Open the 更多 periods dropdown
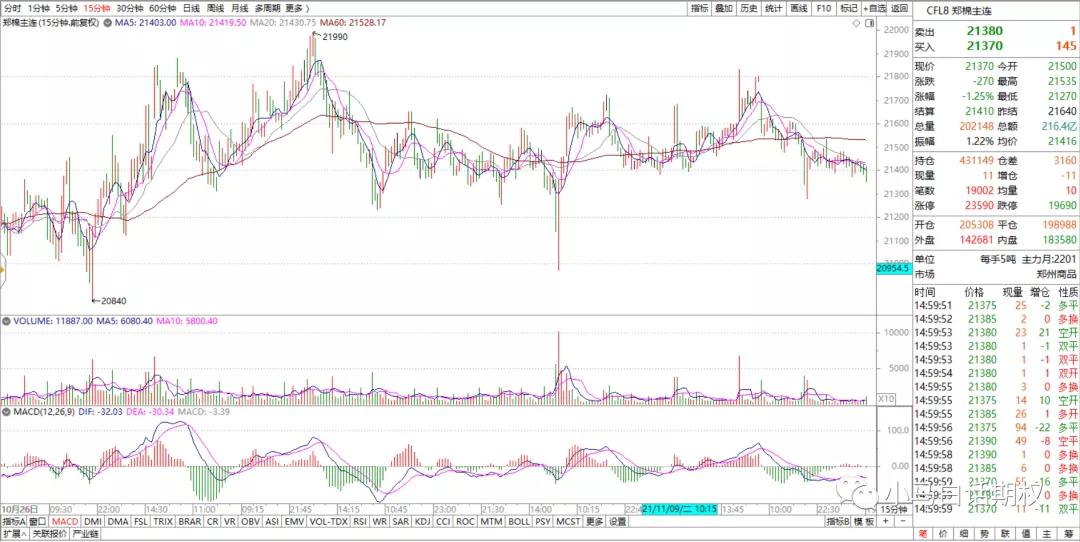Viewport: 1080px width, 542px height. (x=294, y=8)
